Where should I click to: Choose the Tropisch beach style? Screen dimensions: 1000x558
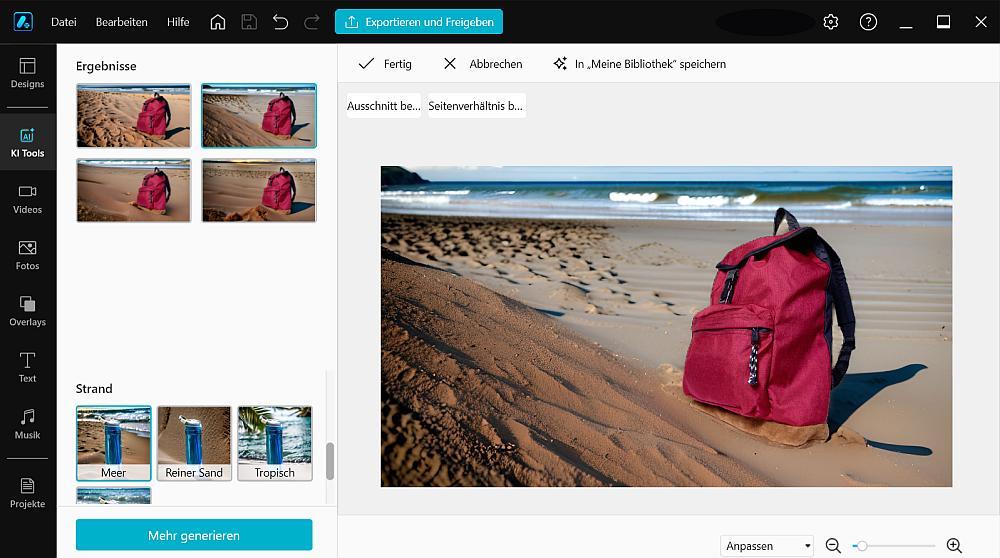pos(275,443)
